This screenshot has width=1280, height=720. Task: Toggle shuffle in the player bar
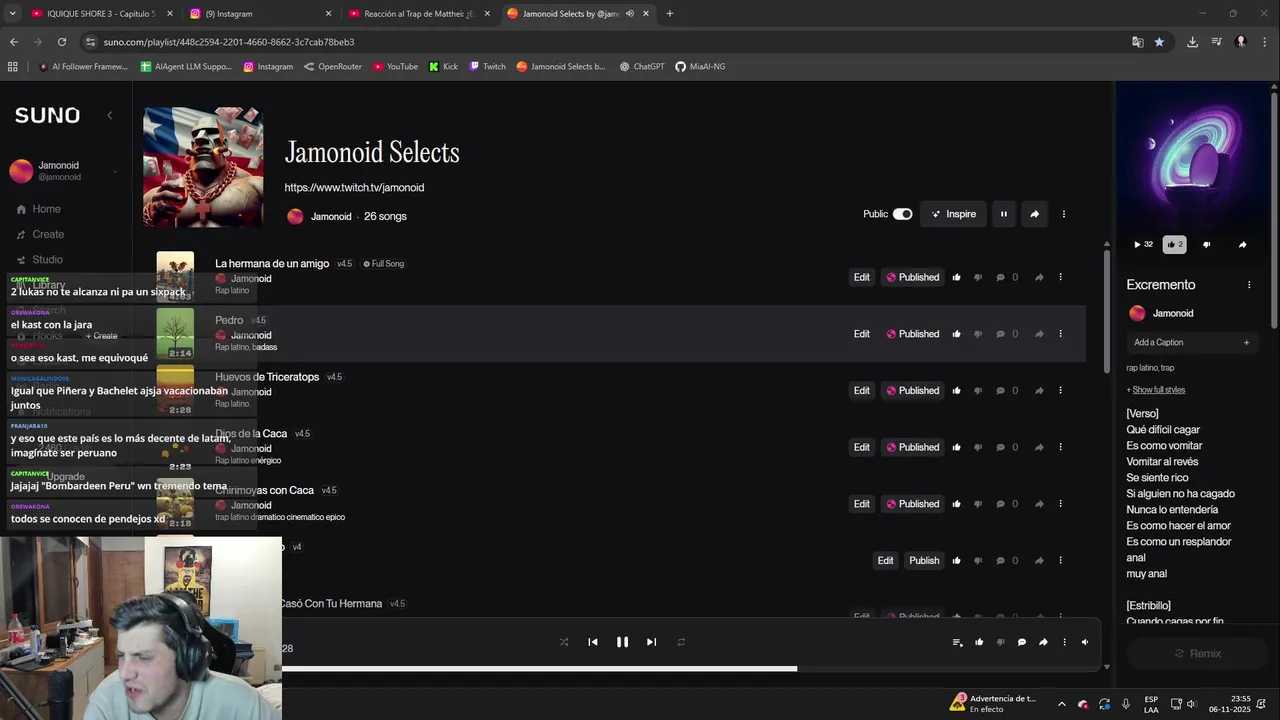[x=564, y=642]
